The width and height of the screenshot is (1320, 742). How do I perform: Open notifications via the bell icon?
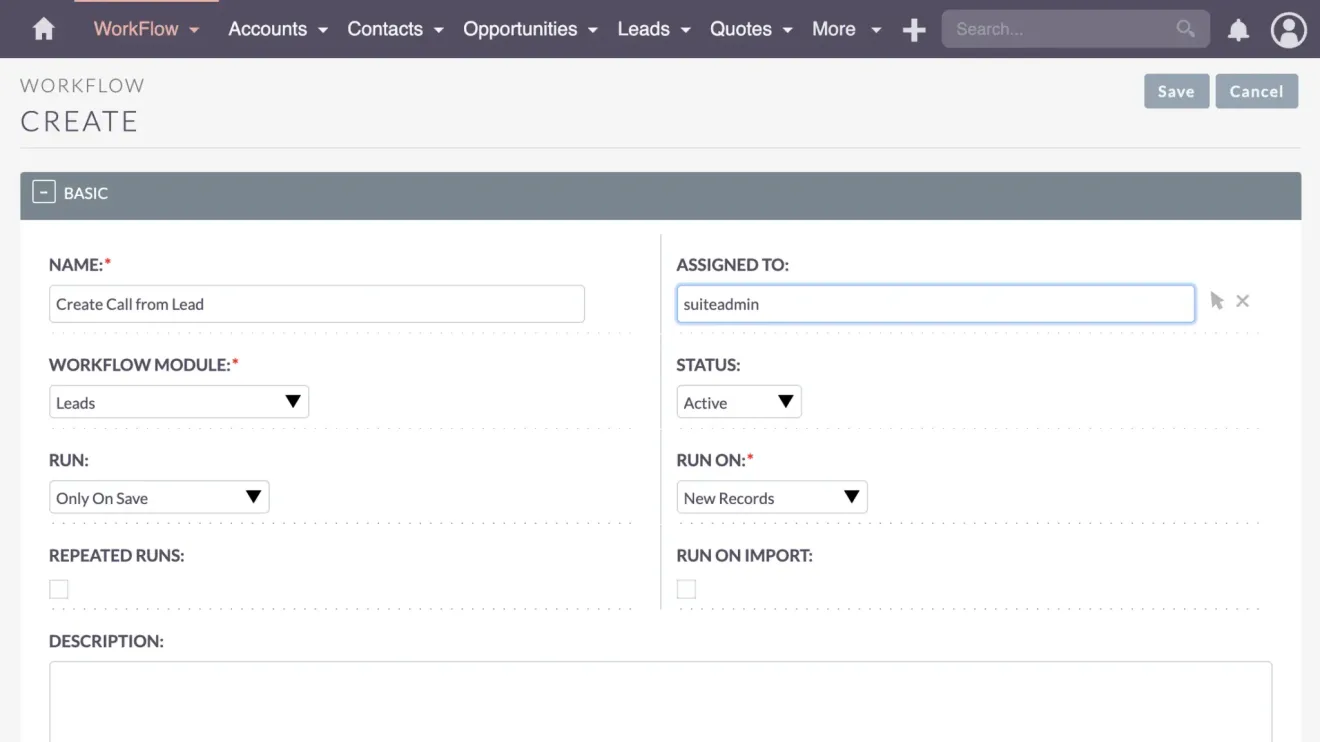click(x=1238, y=30)
